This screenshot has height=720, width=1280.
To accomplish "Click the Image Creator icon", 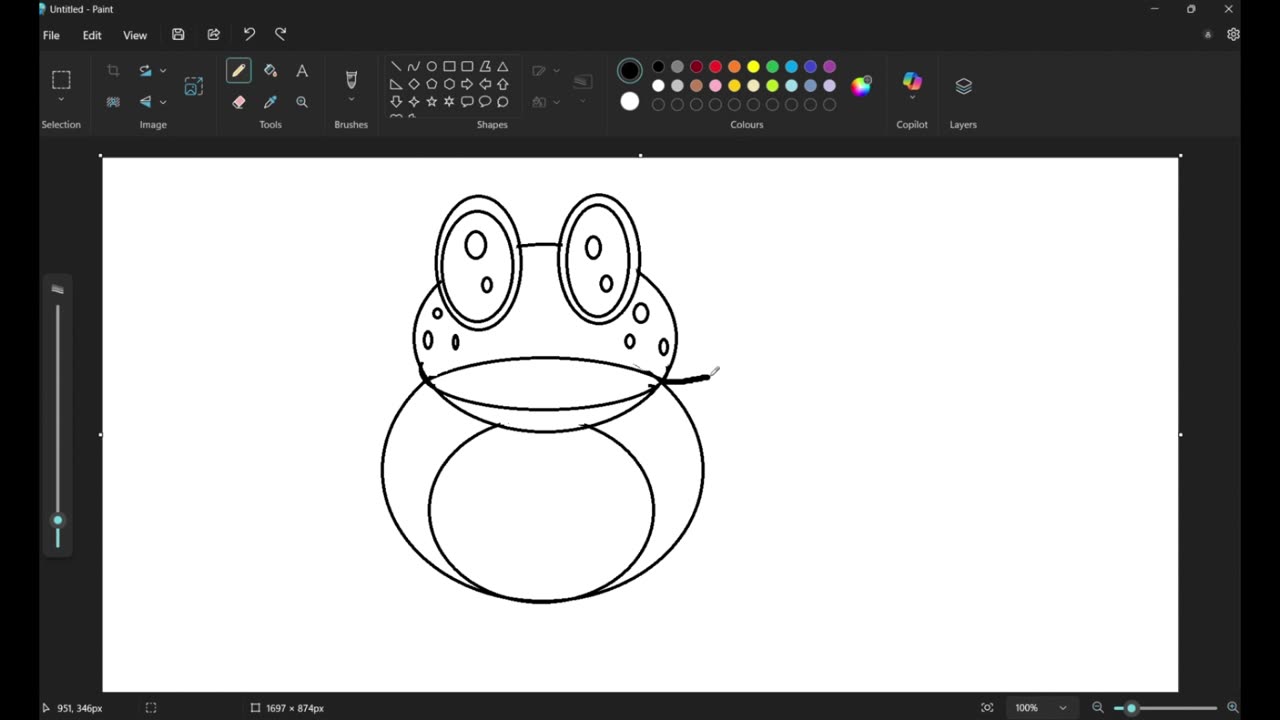I will (193, 86).
